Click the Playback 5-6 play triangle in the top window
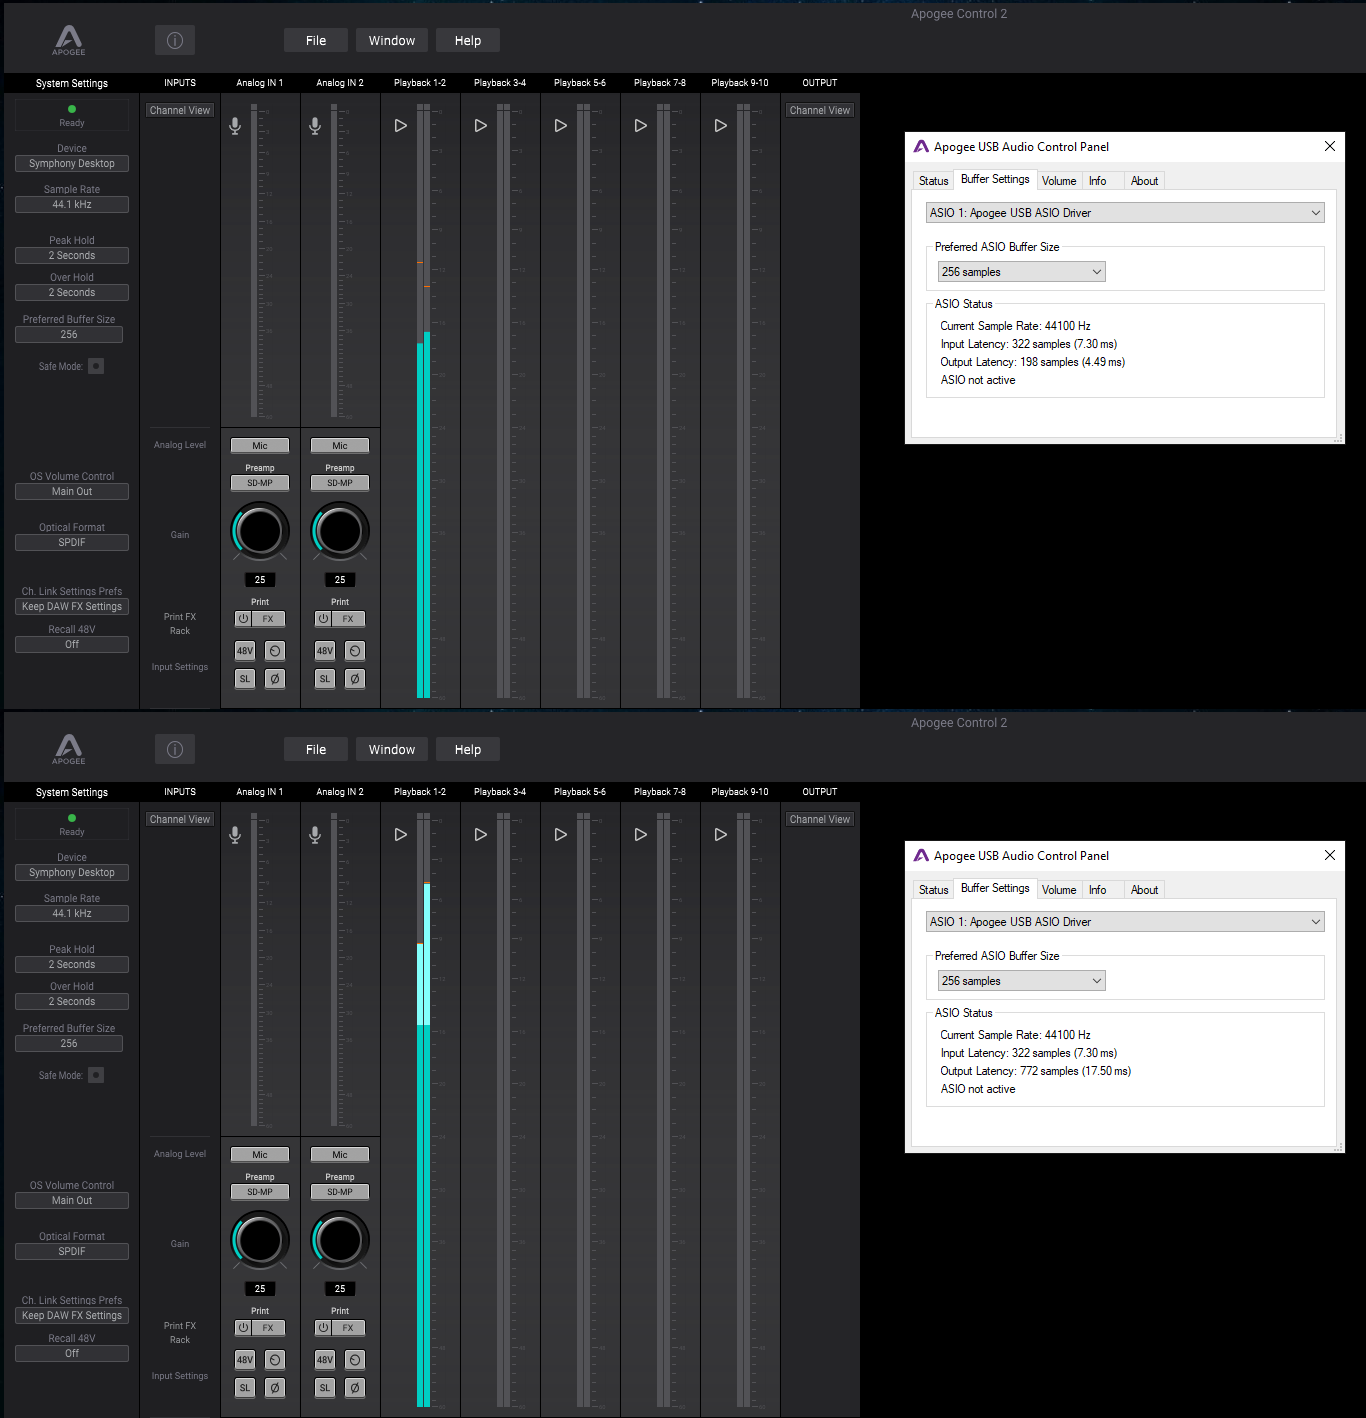1366x1418 pixels. (561, 126)
